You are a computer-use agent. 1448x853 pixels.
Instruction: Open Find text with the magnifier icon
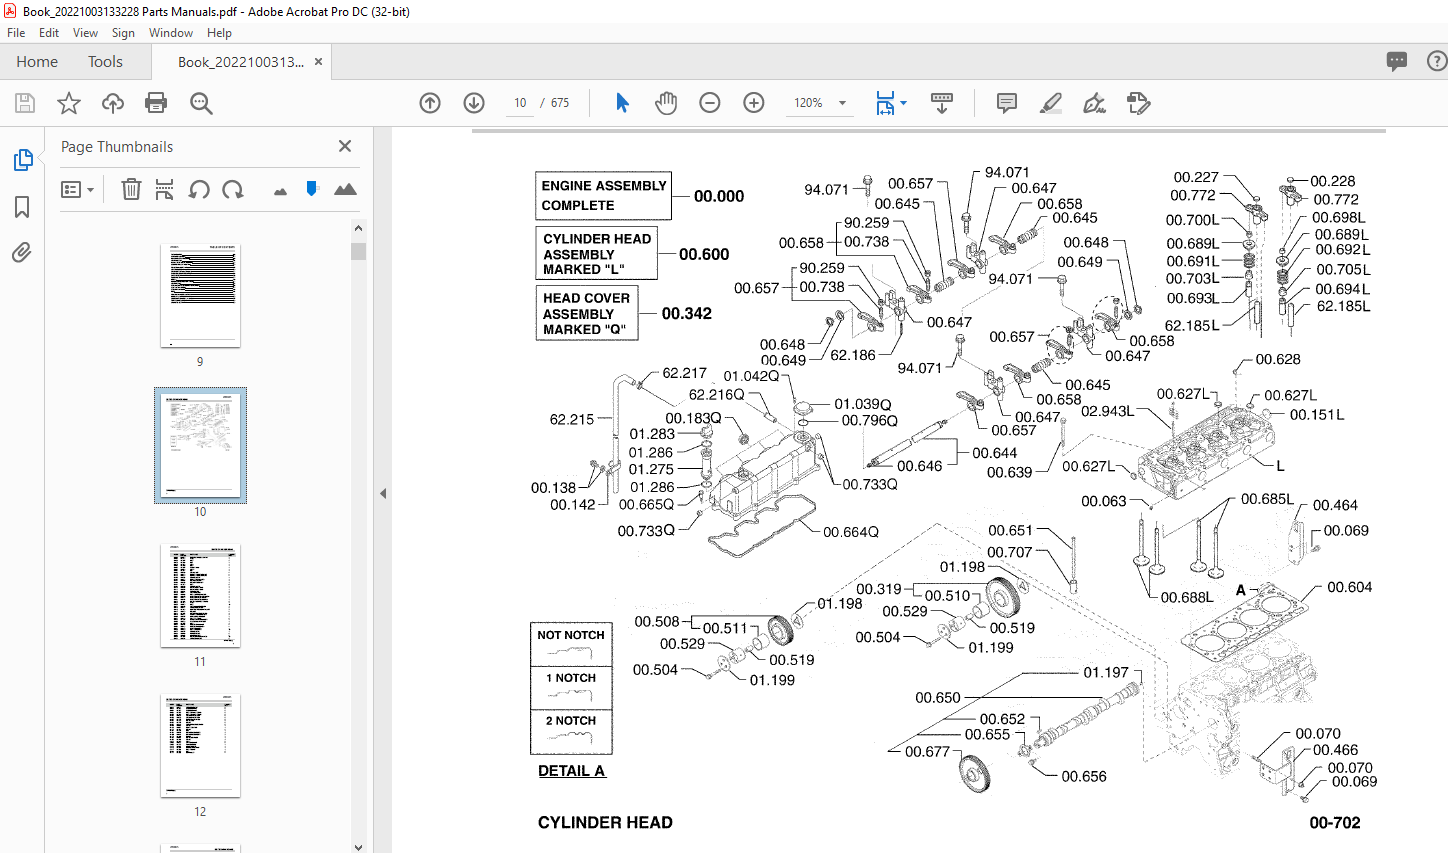coord(201,103)
